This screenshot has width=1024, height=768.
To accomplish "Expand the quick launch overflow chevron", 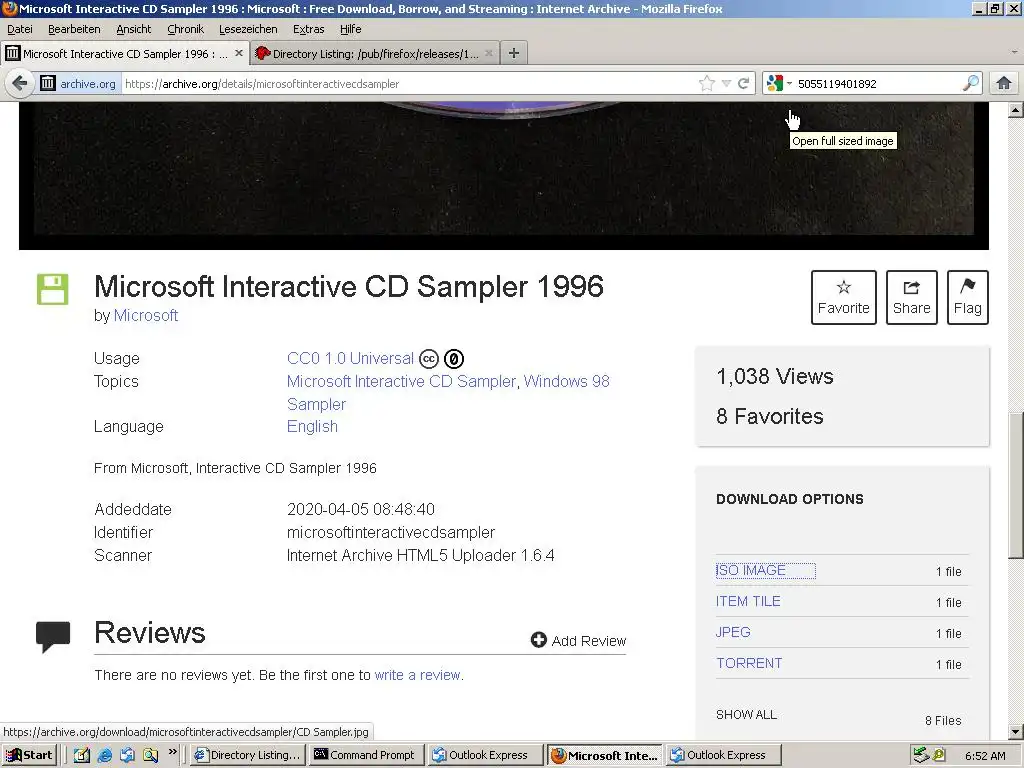I will [x=172, y=752].
